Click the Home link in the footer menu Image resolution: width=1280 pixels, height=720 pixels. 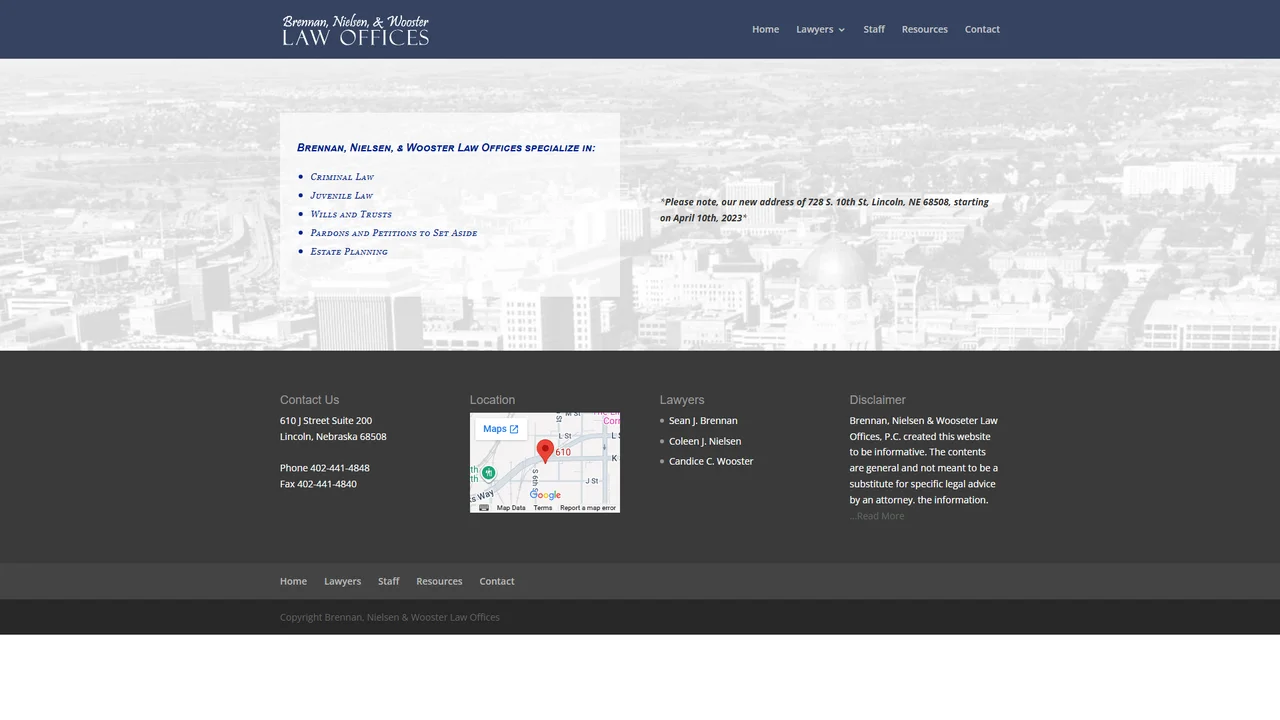[293, 581]
